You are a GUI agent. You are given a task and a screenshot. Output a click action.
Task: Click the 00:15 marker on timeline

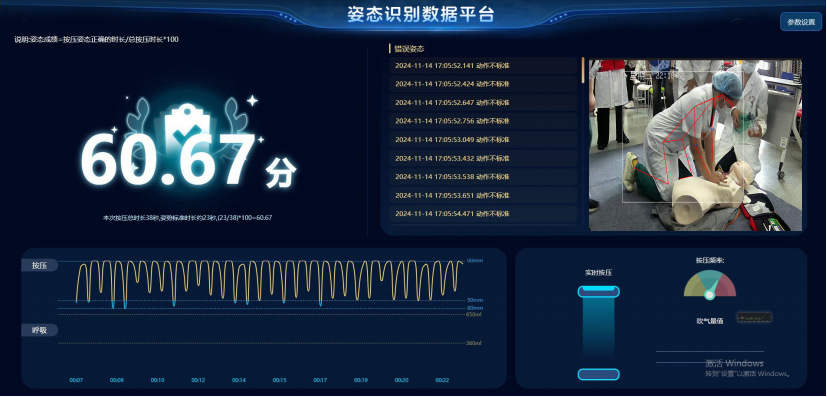280,380
